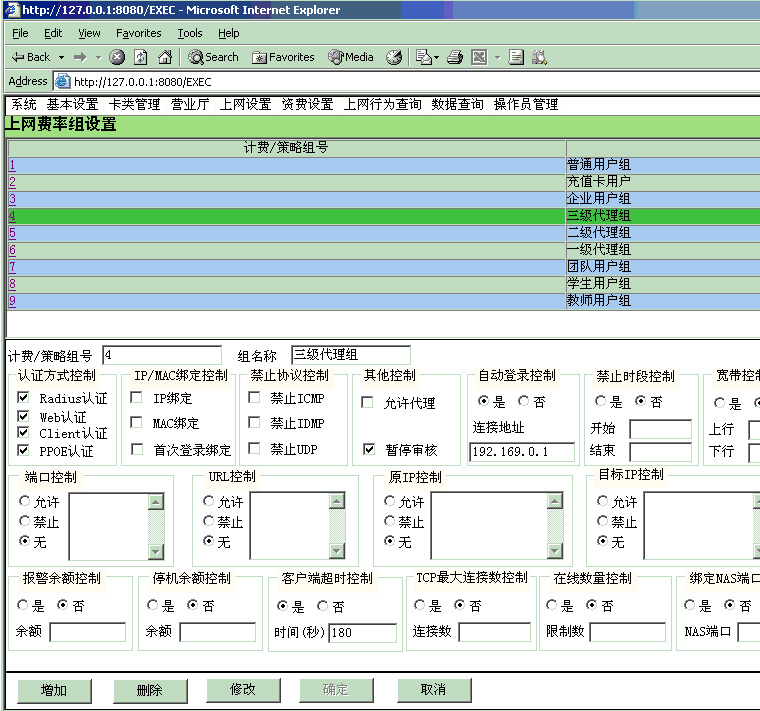The width and height of the screenshot is (760, 711).
Task: Click the 修改 button
Action: [243, 689]
